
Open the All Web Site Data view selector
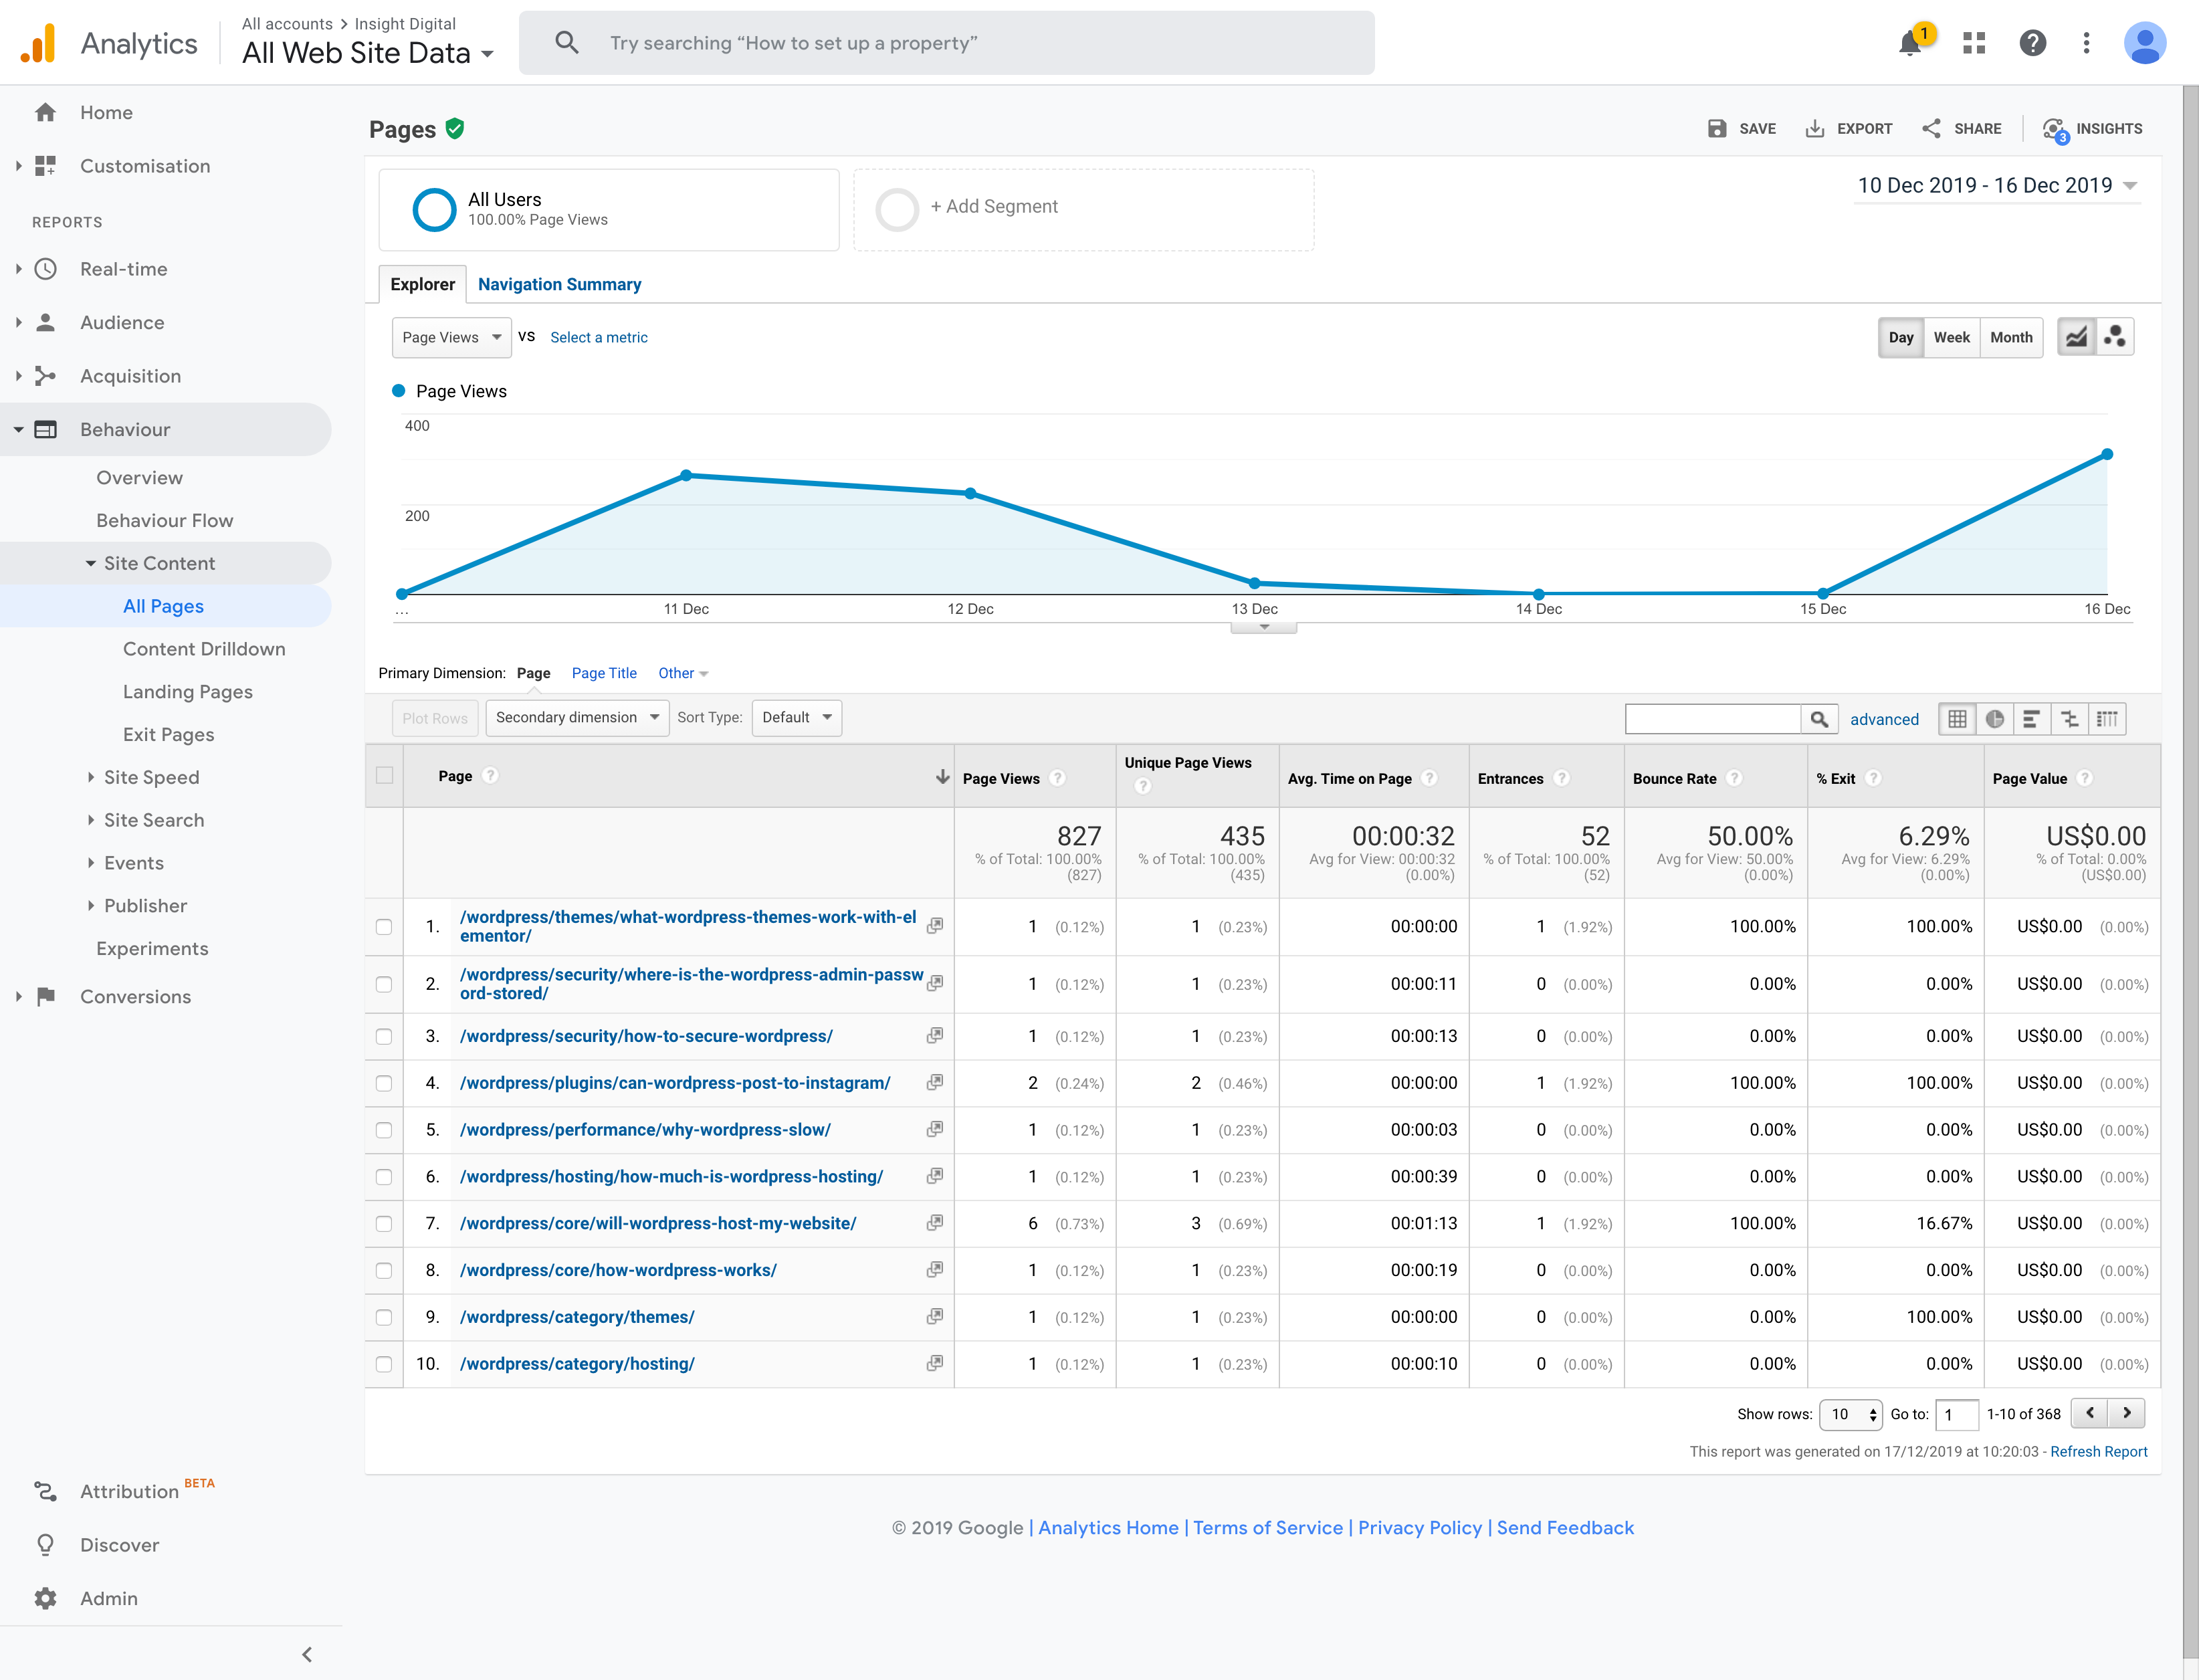tap(368, 53)
